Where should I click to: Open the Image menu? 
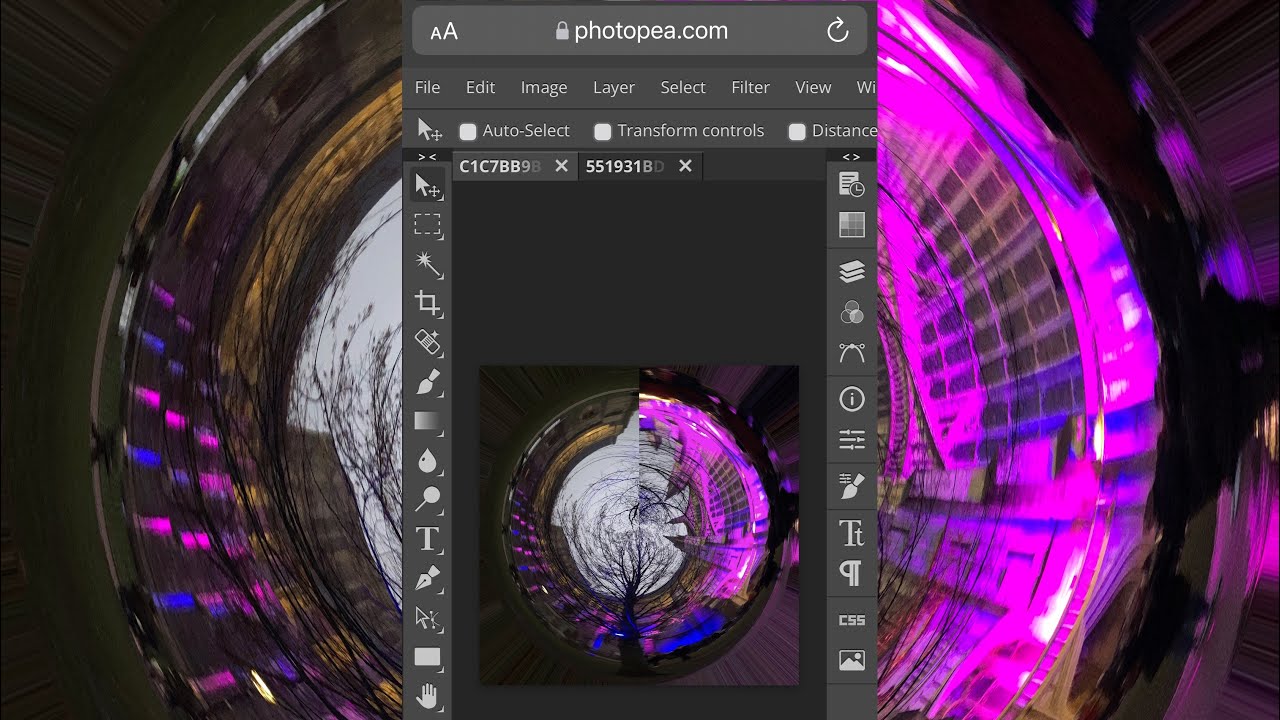544,87
